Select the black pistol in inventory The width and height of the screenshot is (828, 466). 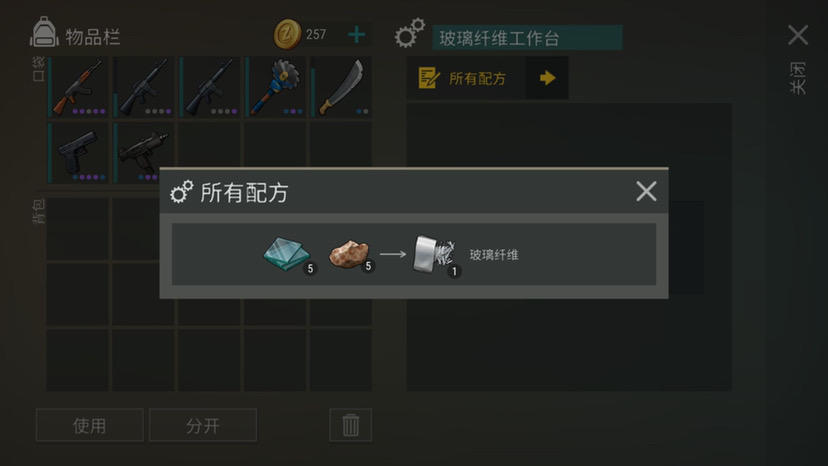pos(78,153)
